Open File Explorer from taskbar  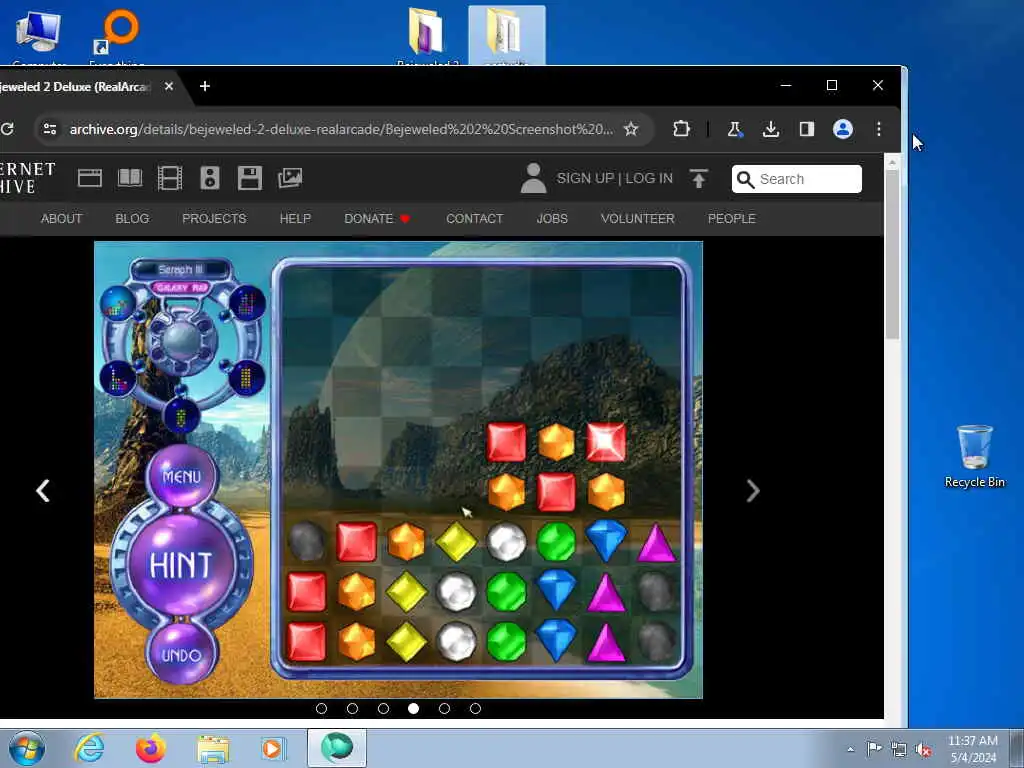point(213,749)
